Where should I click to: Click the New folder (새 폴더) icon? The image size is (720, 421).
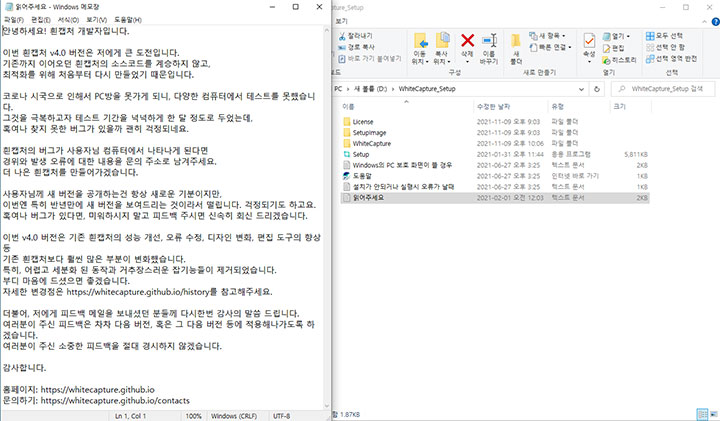[x=516, y=40]
